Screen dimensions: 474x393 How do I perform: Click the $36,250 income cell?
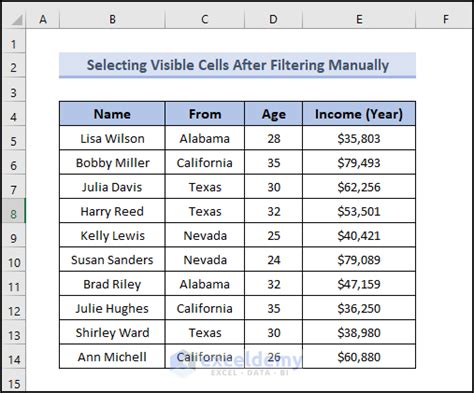(x=359, y=308)
